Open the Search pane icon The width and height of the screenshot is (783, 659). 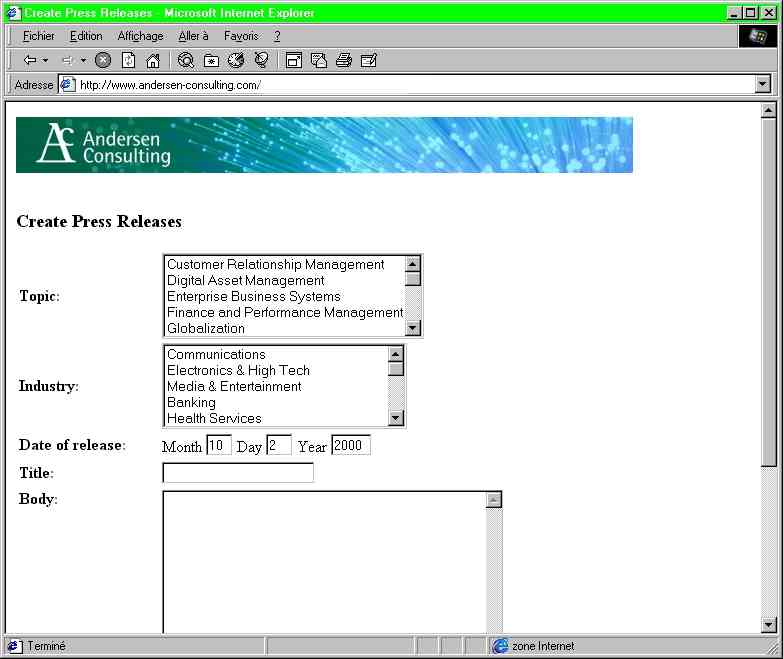(186, 60)
